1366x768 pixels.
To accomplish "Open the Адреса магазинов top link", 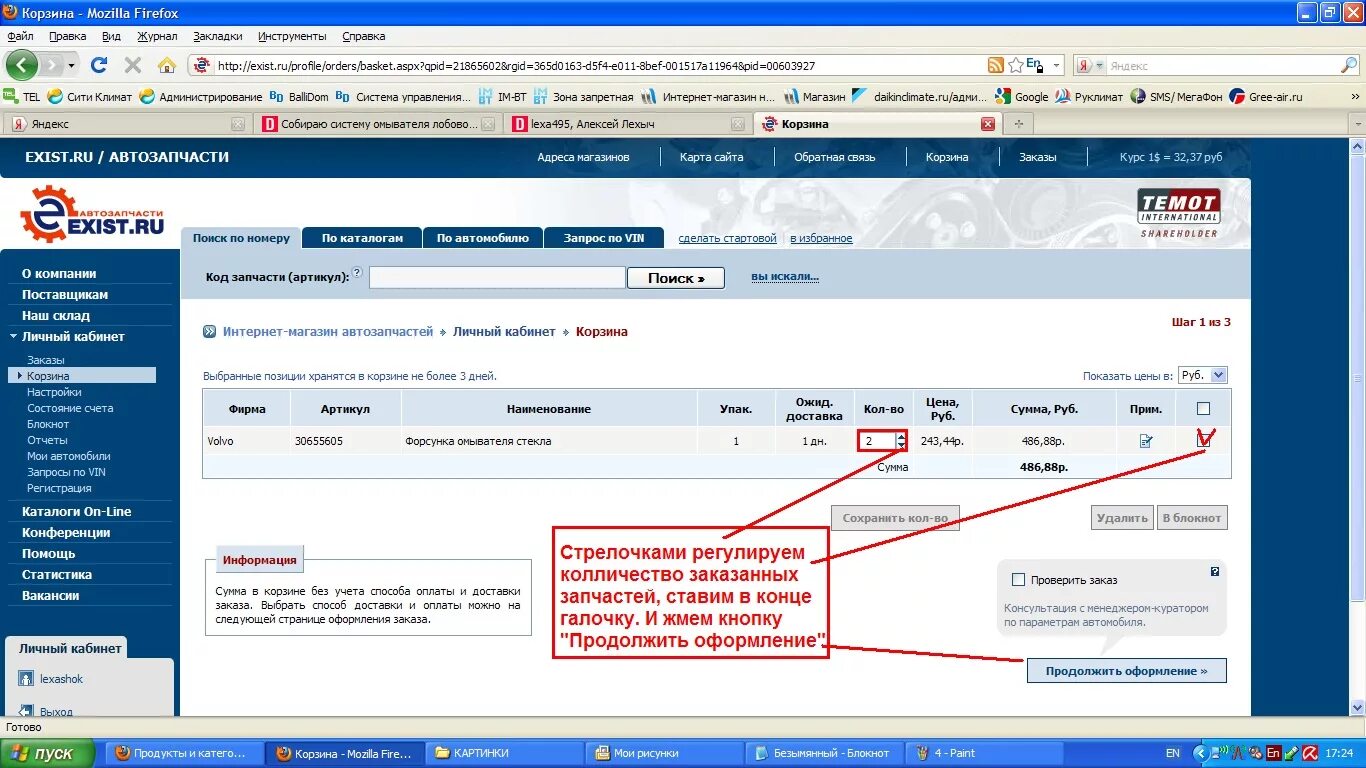I will point(583,157).
